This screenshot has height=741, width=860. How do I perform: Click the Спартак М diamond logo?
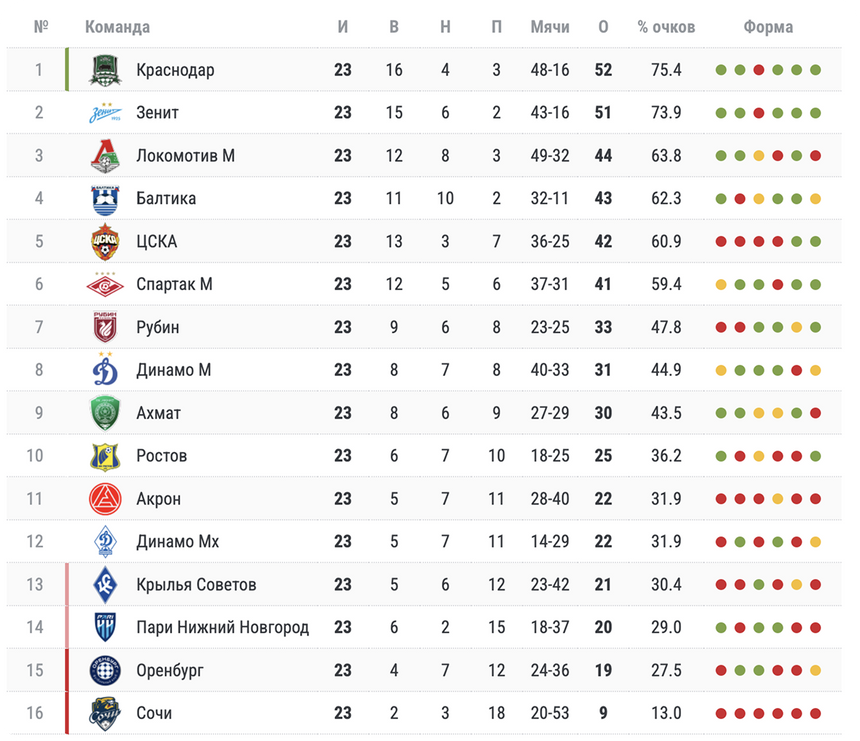105,285
